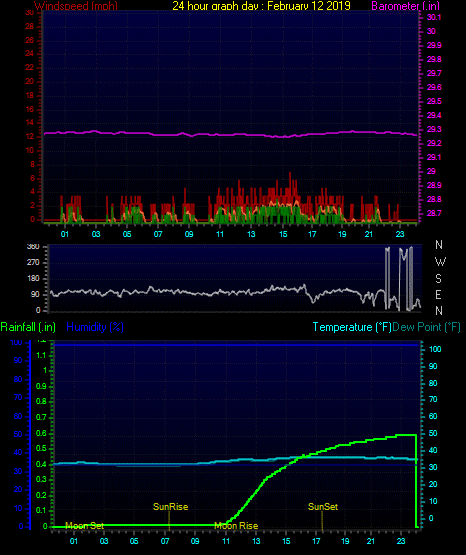Click the "24 hour graph day : February 12 2019" heading
The height and width of the screenshot is (555, 466).
(x=261, y=6)
